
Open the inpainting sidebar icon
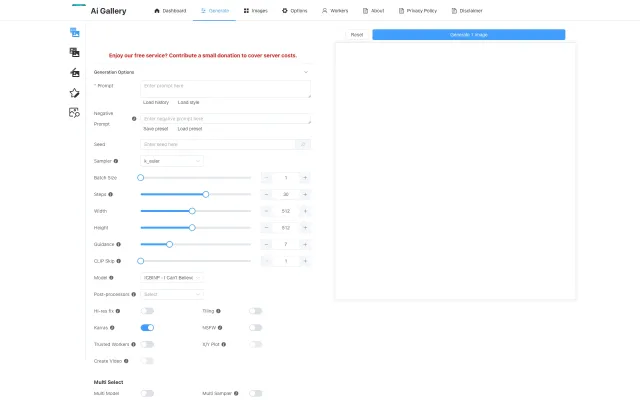pos(74,73)
